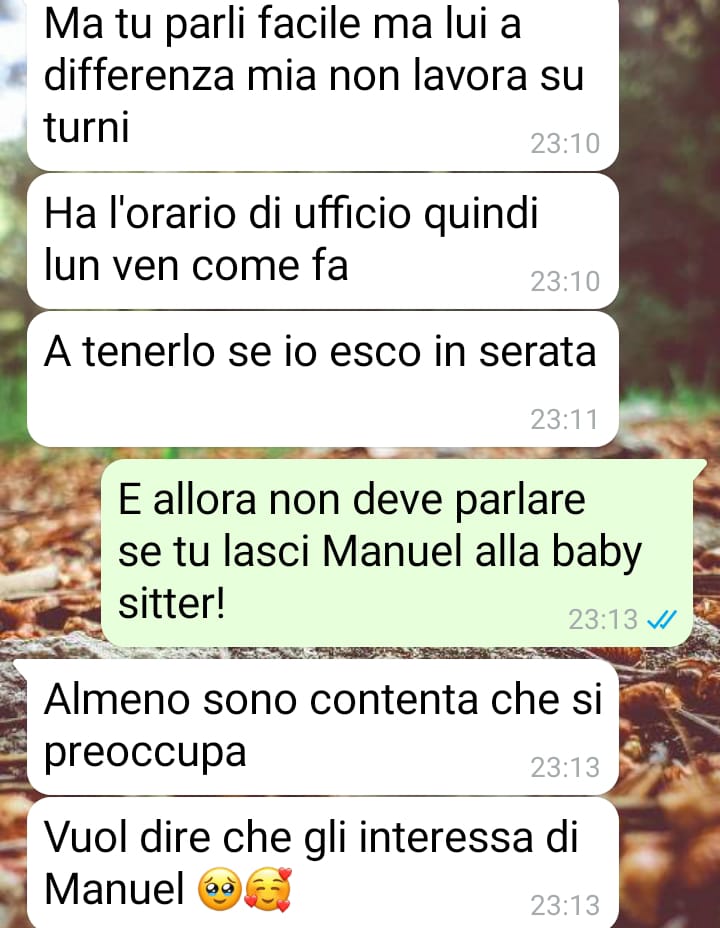Tap the 23:13 timestamp on the last message
Viewport: 720px width, 928px height.
point(565,905)
